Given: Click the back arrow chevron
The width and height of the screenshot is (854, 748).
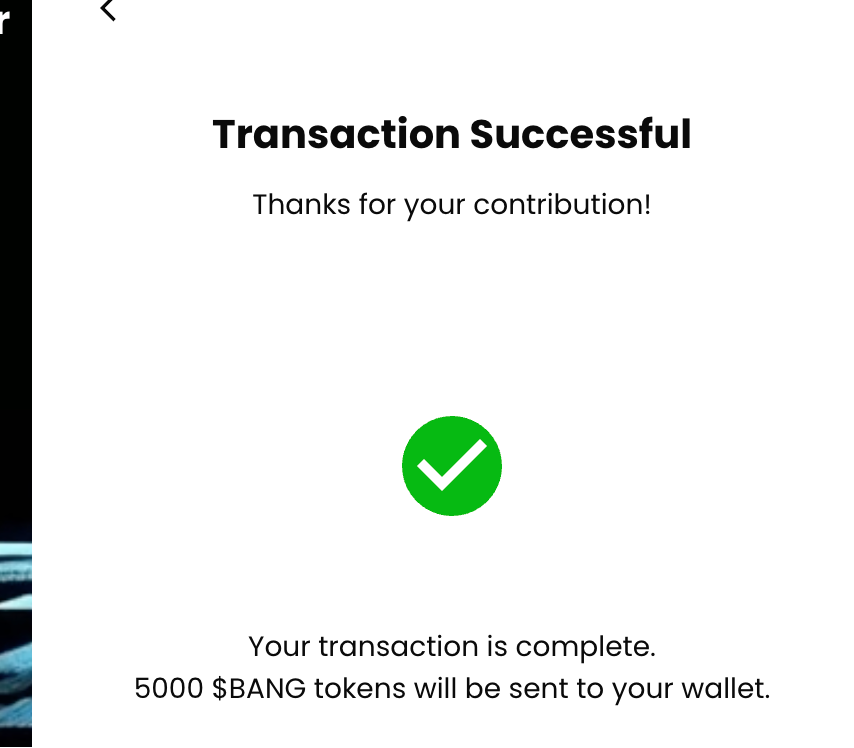Looking at the screenshot, I should [x=108, y=10].
